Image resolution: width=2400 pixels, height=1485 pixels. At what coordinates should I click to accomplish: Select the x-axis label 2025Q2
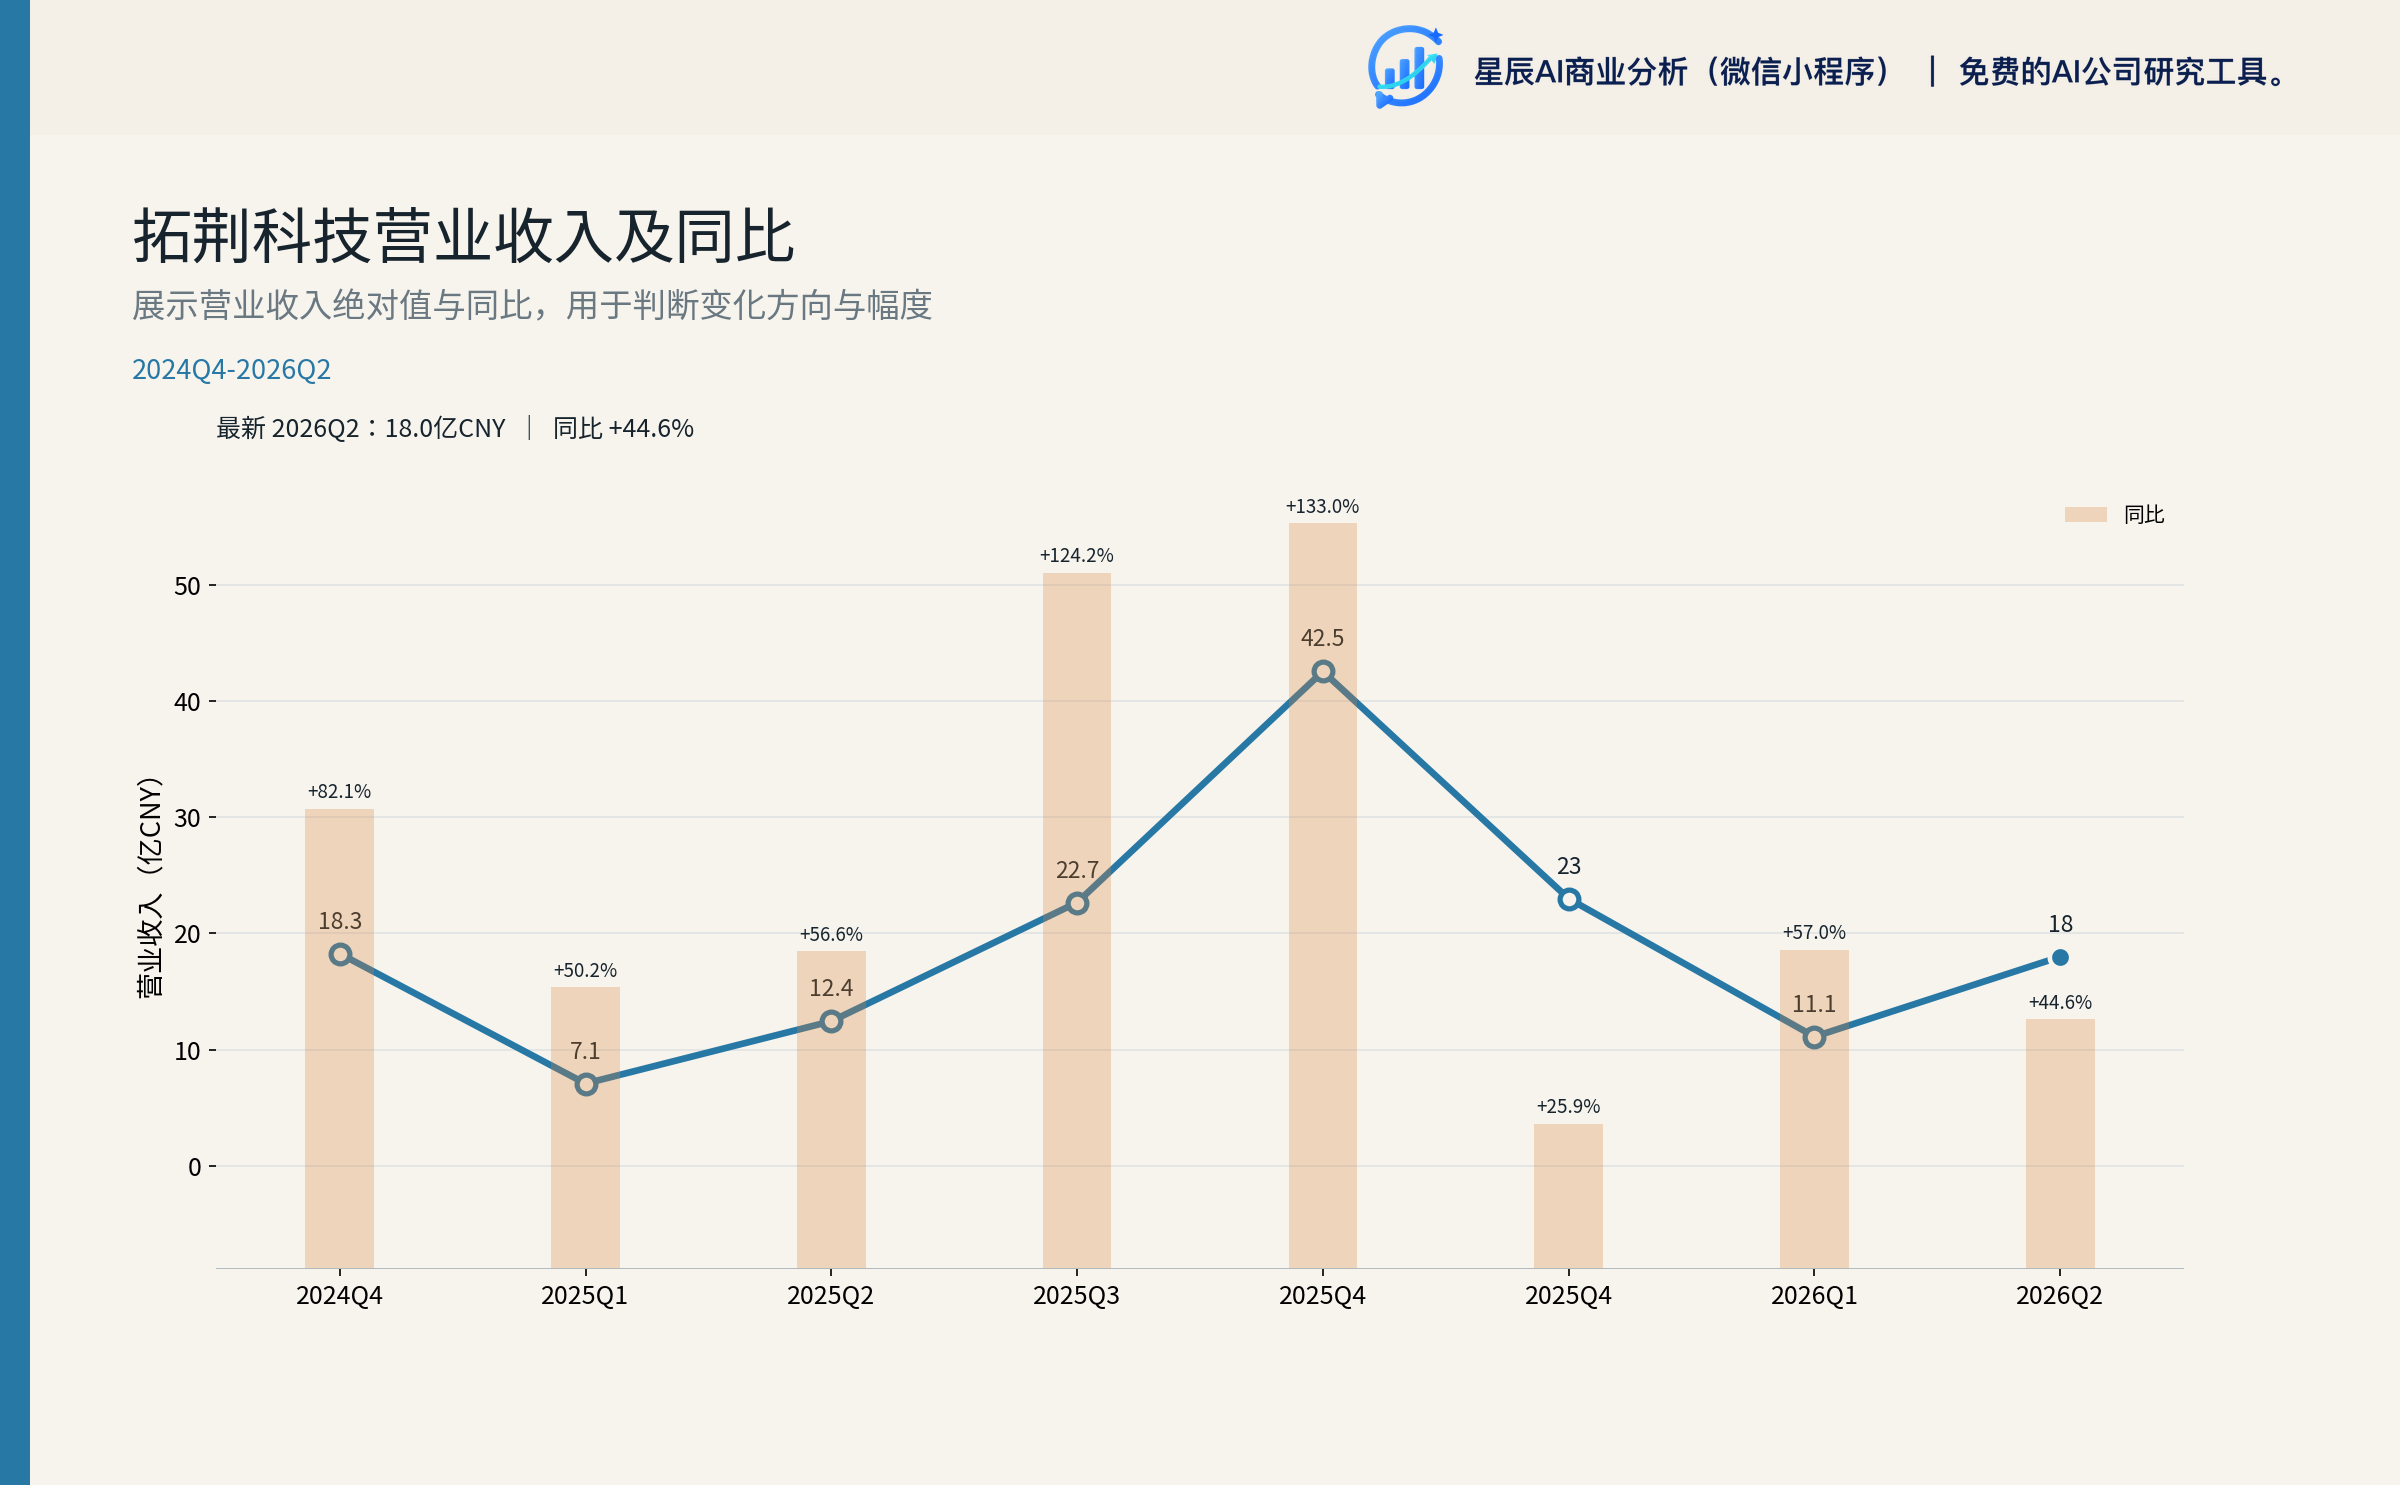[830, 1295]
